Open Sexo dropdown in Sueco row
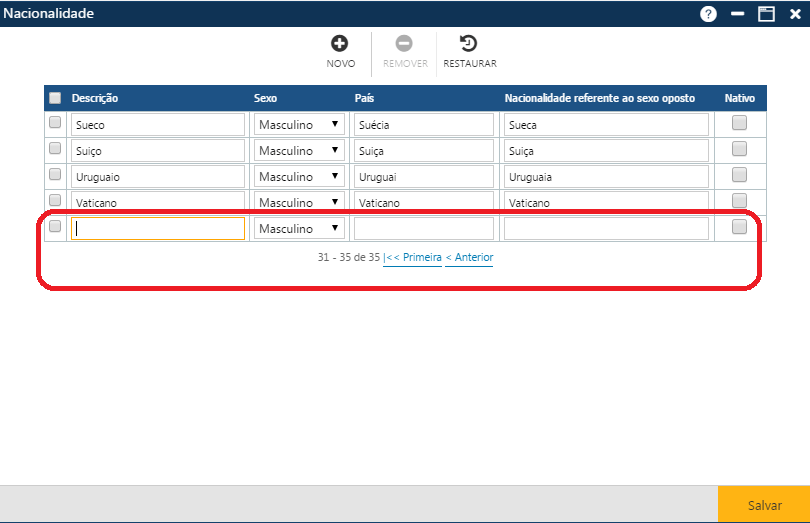The width and height of the screenshot is (810, 523). pyautogui.click(x=299, y=125)
